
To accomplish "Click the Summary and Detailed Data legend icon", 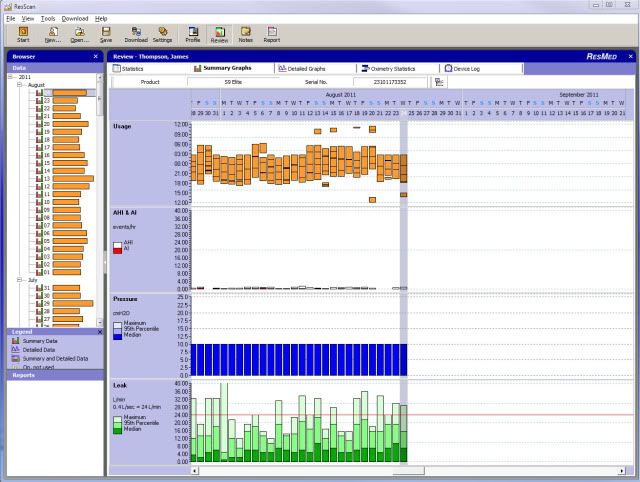I will pyautogui.click(x=16, y=359).
